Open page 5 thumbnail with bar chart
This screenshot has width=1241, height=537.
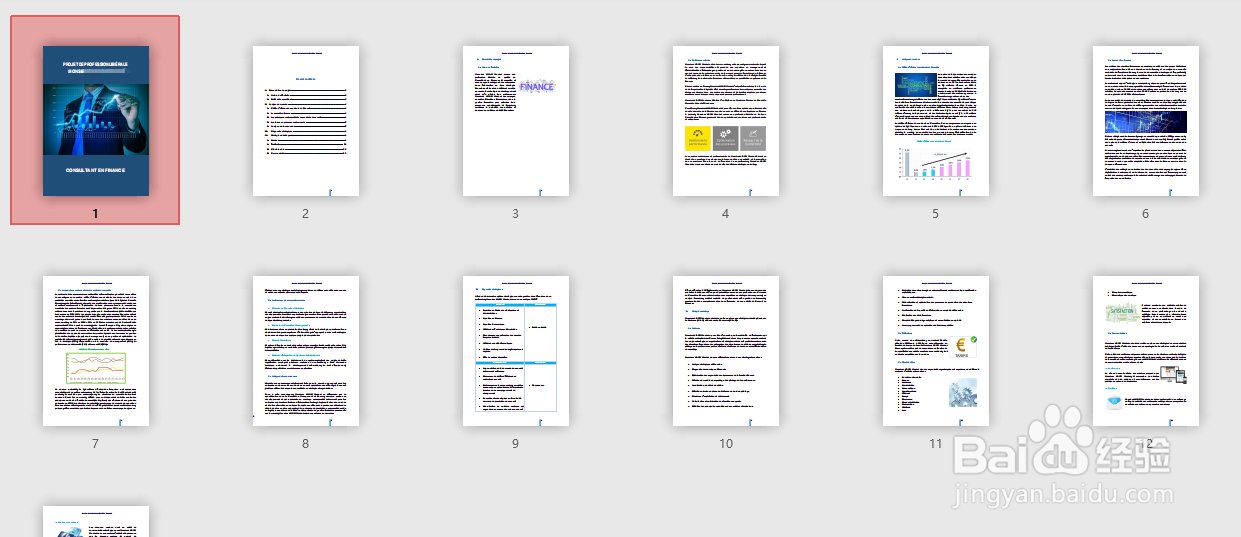[x=935, y=120]
